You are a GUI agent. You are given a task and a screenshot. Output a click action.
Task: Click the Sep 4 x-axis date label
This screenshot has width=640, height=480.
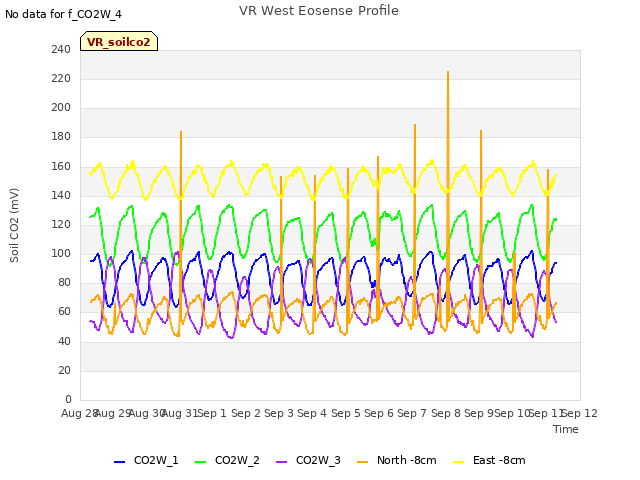[312, 413]
